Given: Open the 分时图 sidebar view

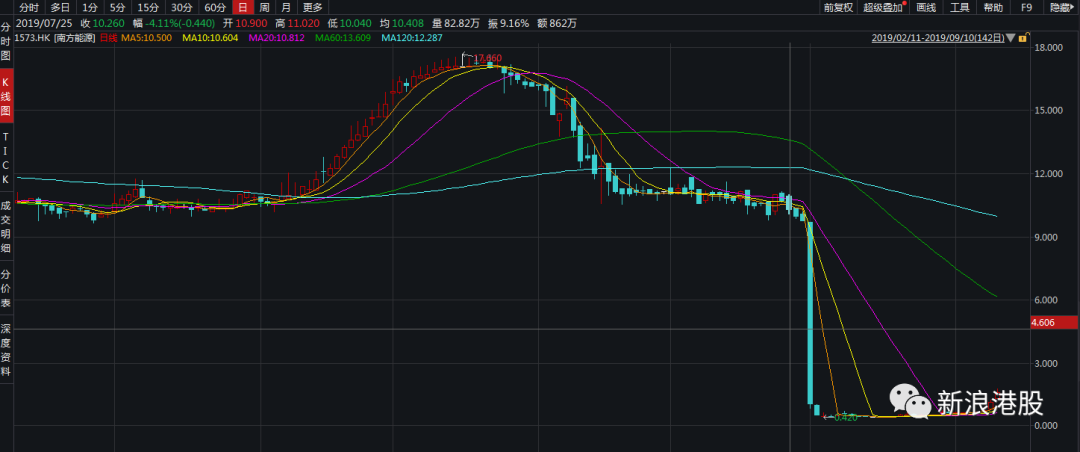Looking at the screenshot, I should coord(6,42).
